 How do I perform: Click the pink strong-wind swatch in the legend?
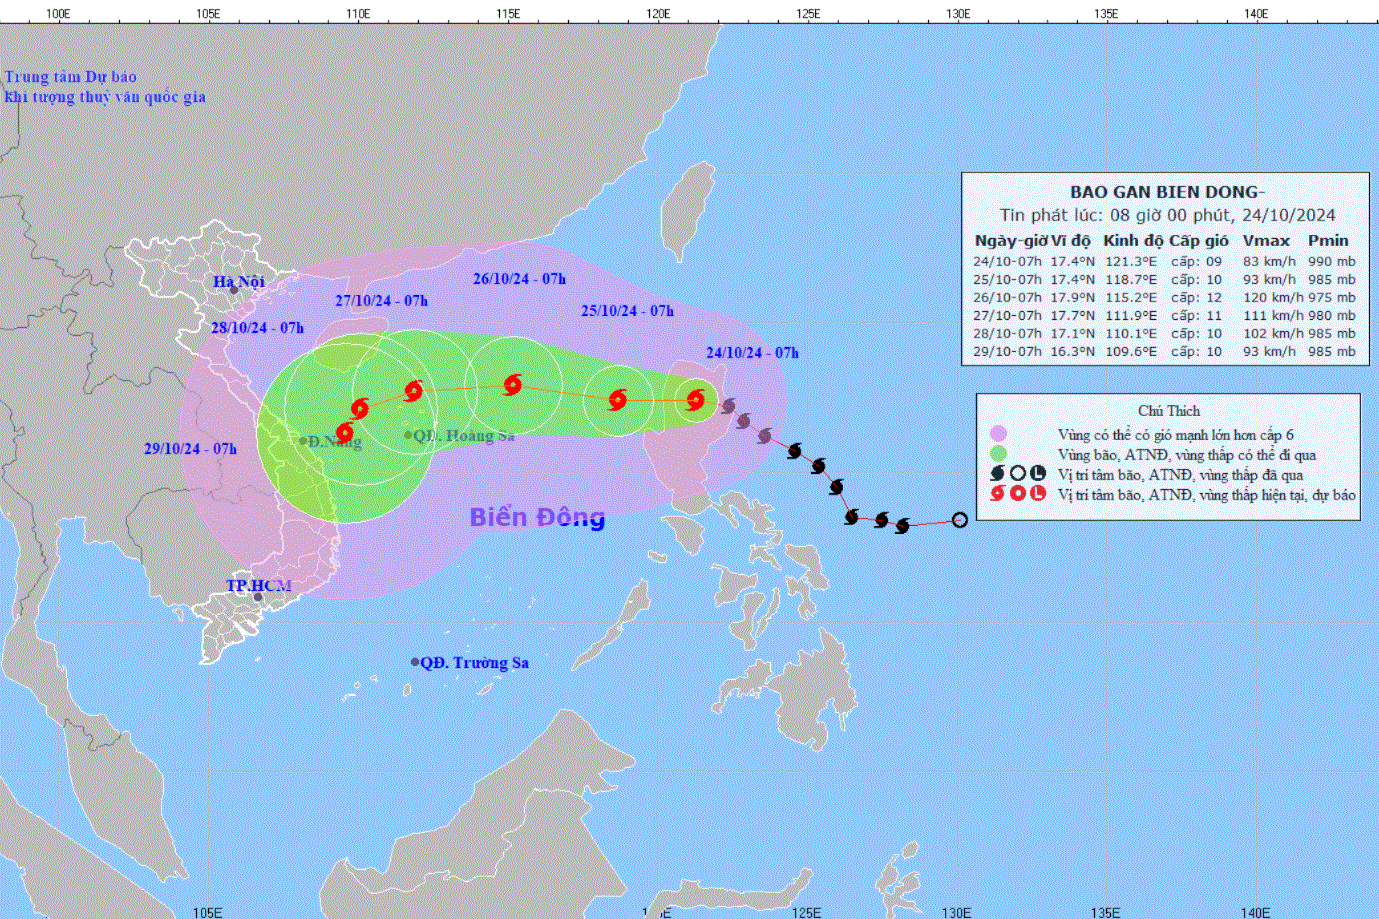(998, 434)
